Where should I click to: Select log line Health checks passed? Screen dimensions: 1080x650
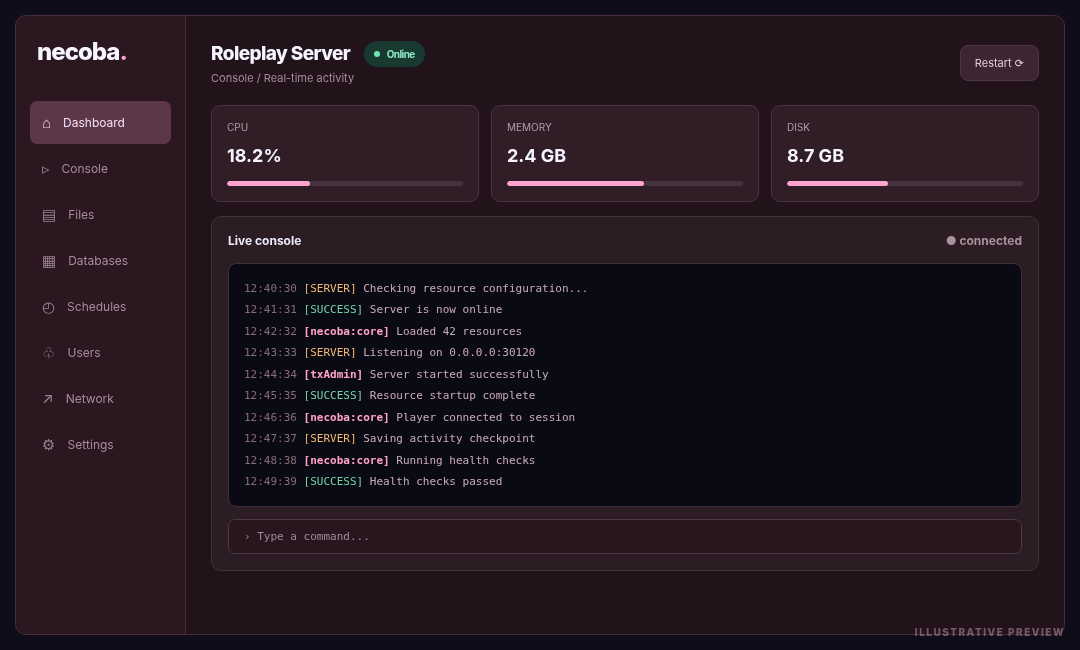tap(373, 482)
